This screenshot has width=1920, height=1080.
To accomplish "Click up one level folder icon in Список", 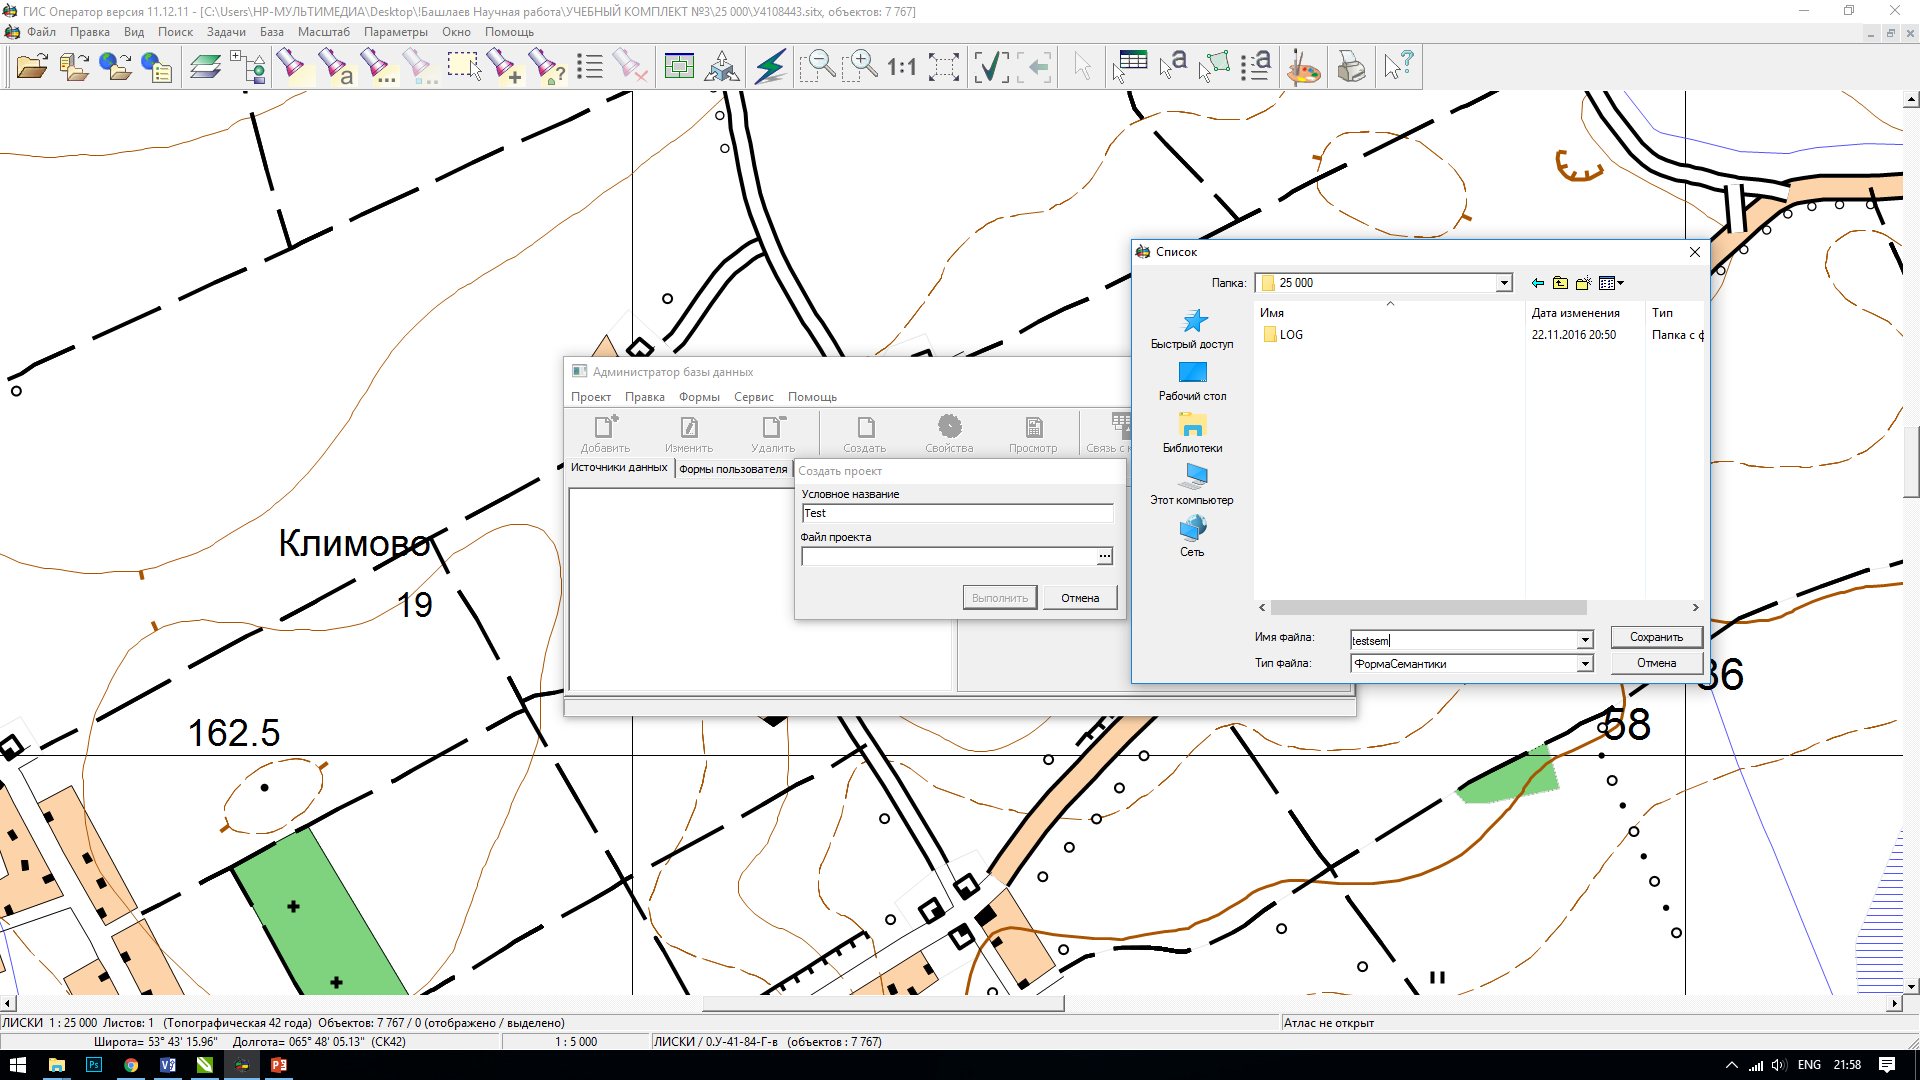I will click(x=1560, y=283).
